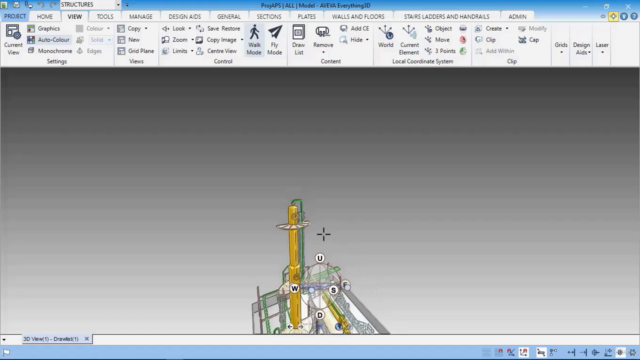The width and height of the screenshot is (640, 360).
Task: Expand the Copy view dropdown
Action: click(x=146, y=29)
